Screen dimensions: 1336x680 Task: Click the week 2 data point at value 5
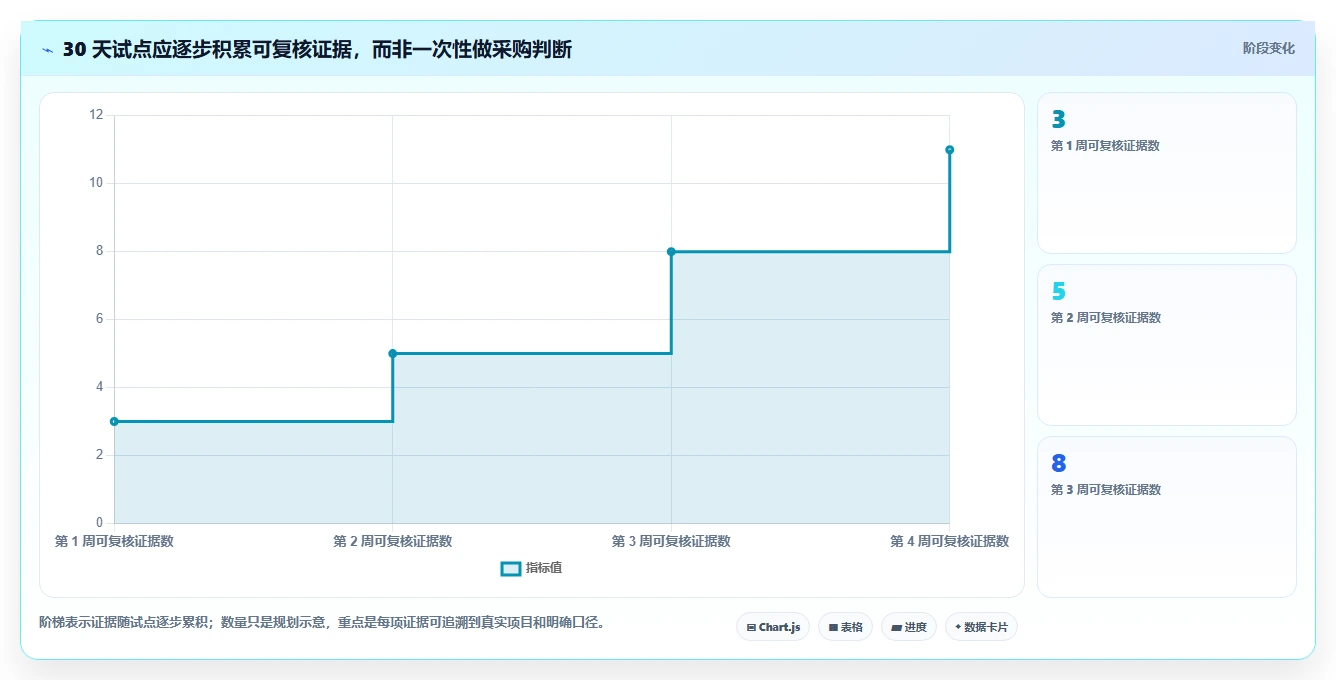pyautogui.click(x=392, y=353)
